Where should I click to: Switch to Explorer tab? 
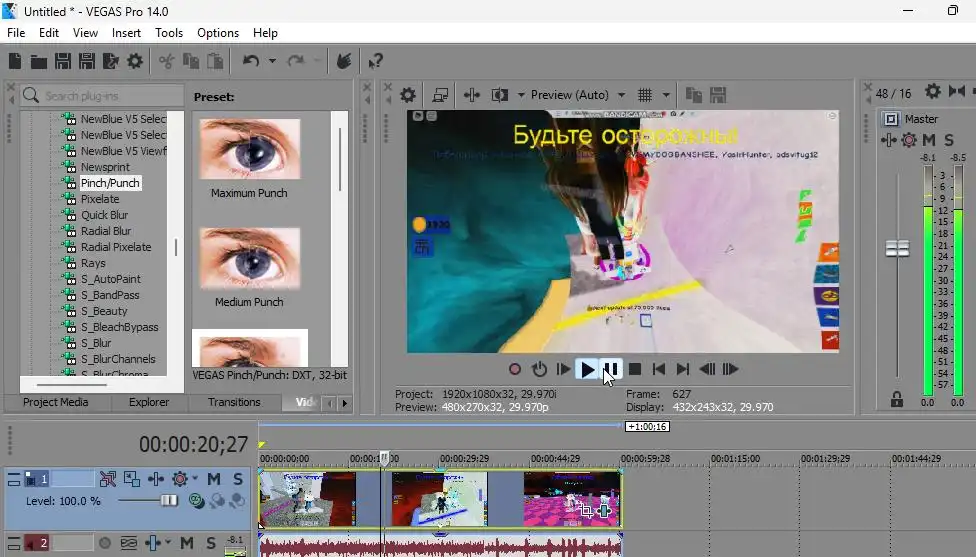tap(149, 402)
